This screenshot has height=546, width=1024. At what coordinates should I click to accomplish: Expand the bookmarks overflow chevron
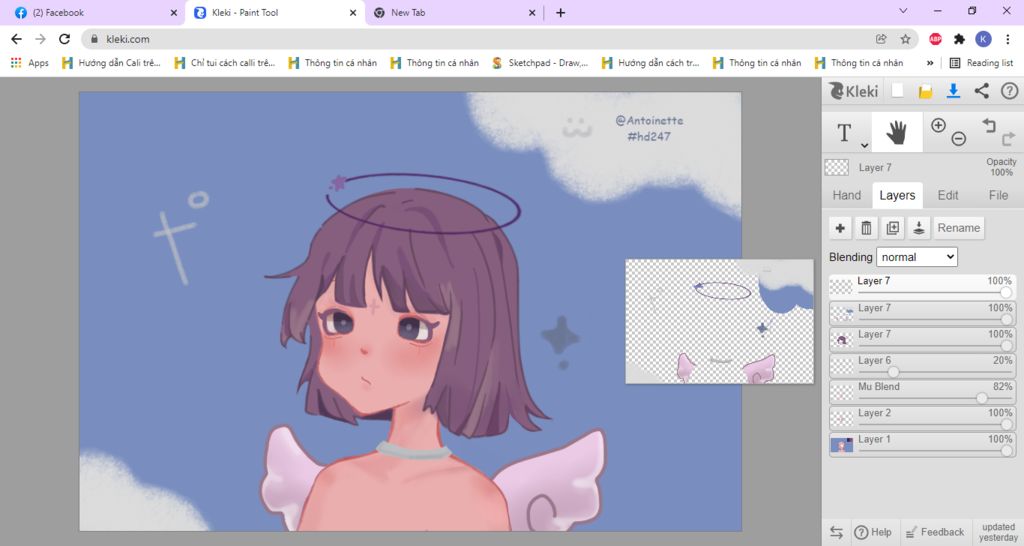click(x=929, y=63)
